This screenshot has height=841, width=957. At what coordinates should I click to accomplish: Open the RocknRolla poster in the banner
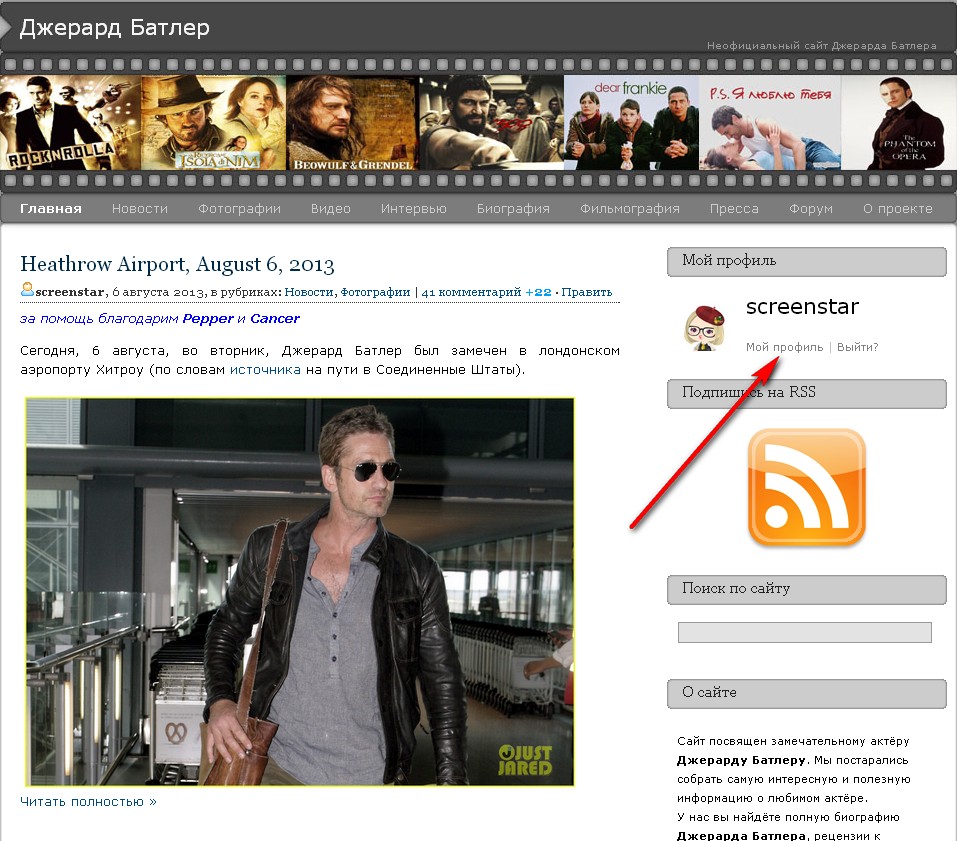tap(70, 123)
